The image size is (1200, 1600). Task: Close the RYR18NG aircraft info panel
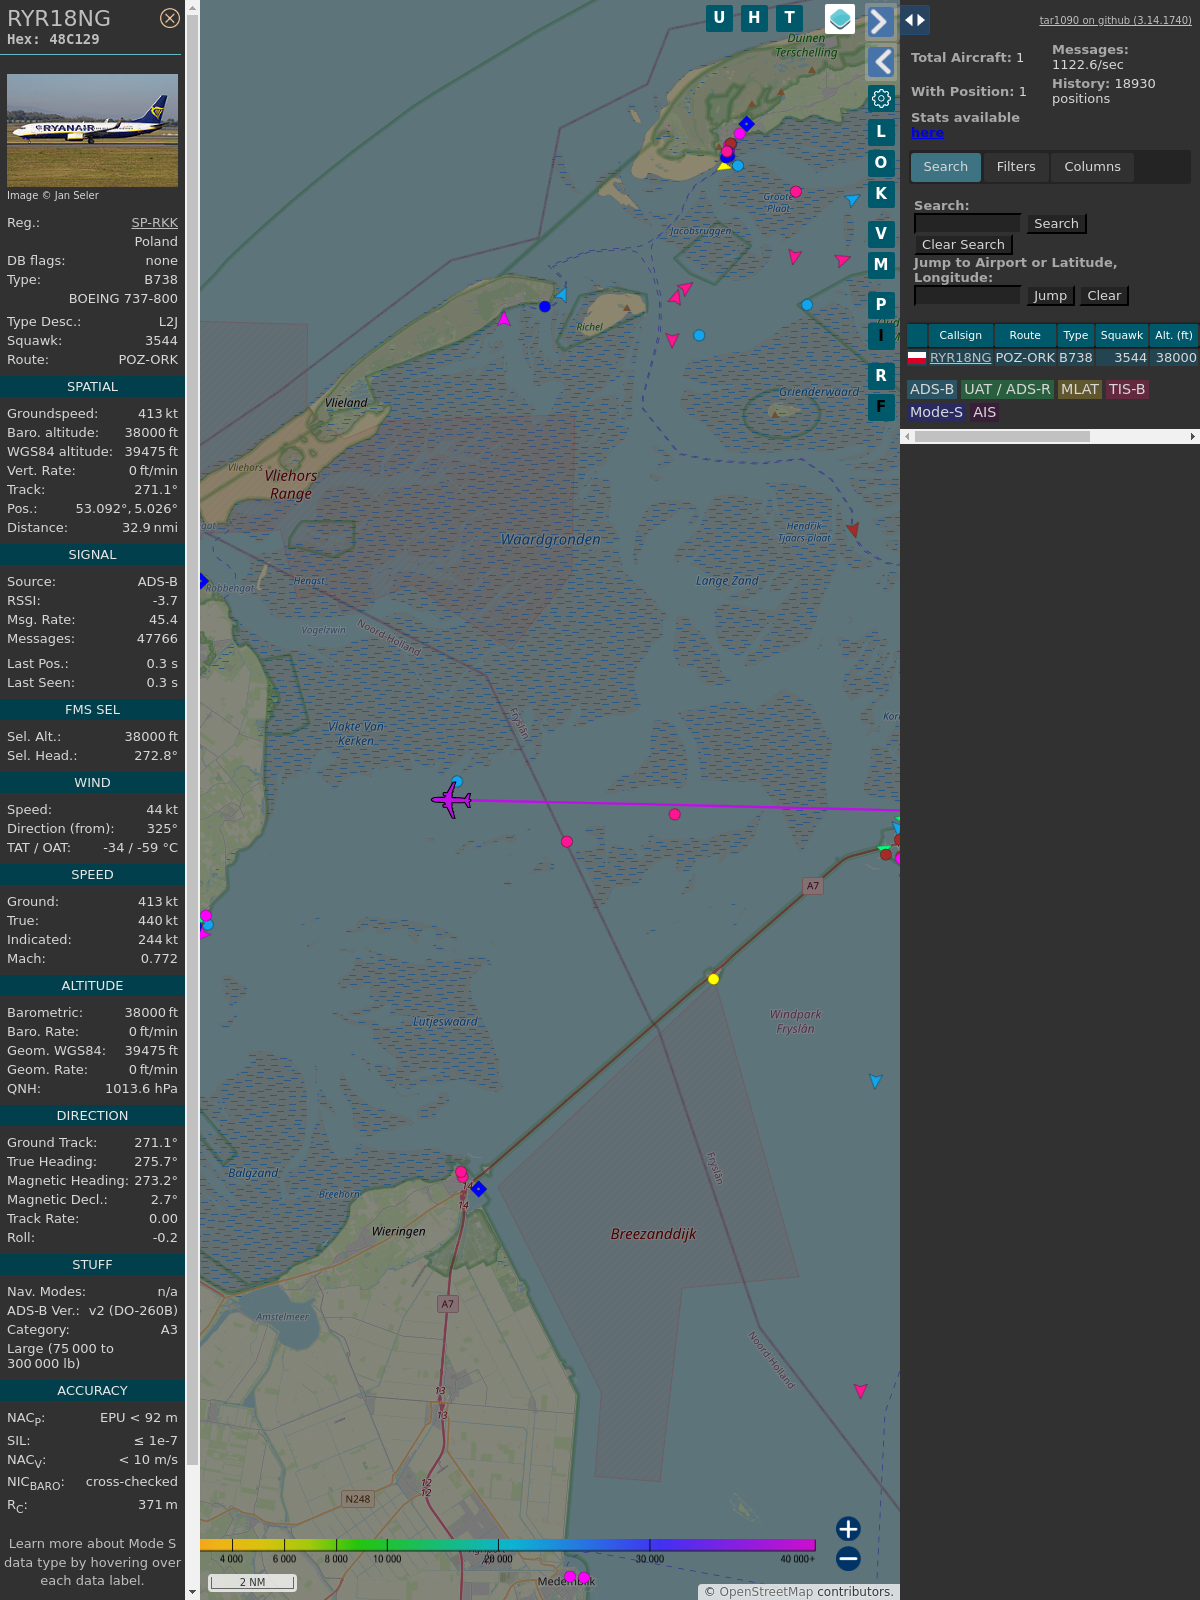pyautogui.click(x=170, y=18)
